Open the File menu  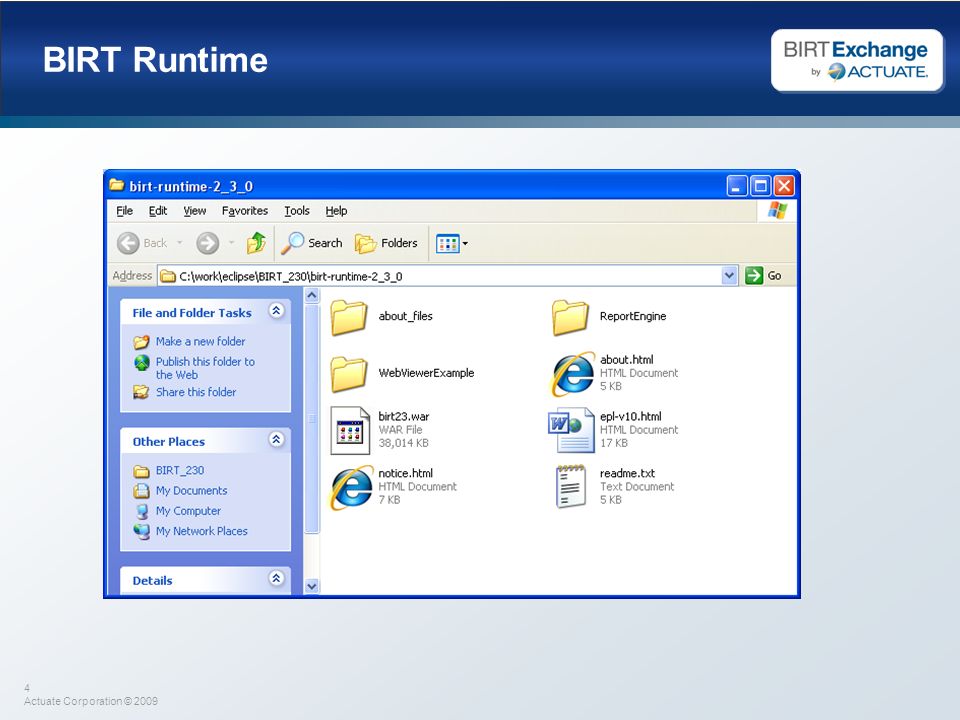pos(124,211)
